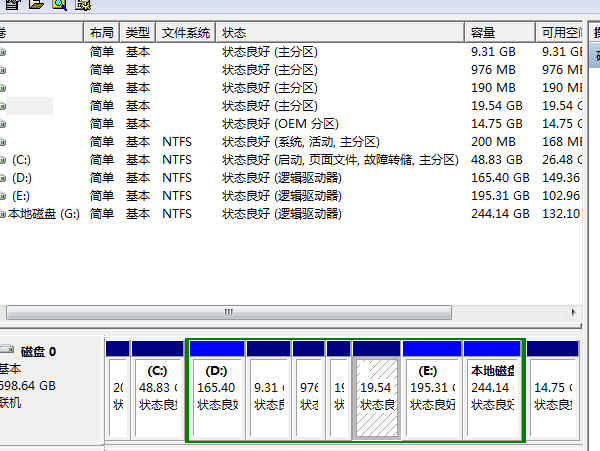
Task: Click the 14.75 GB capacity cell
Action: point(497,124)
